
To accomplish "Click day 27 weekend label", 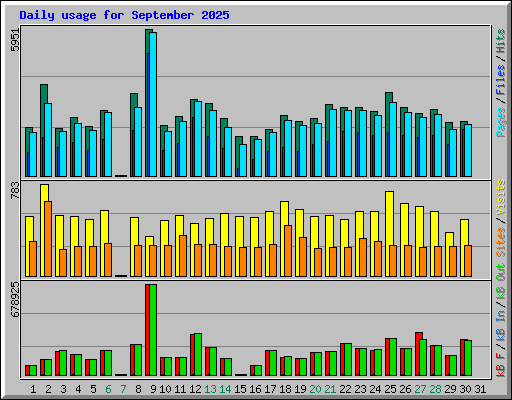I will 420,389.
